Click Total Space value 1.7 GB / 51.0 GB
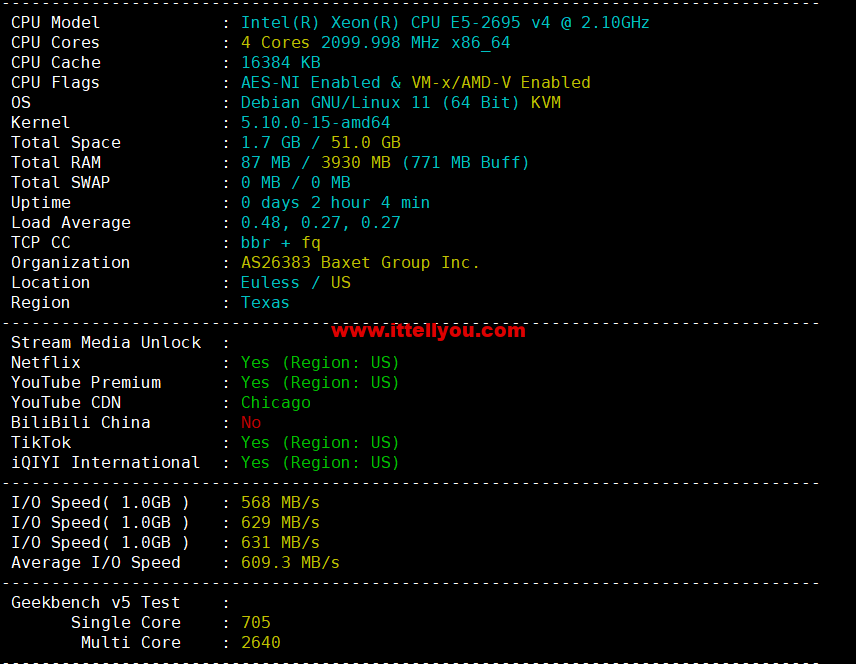 (x=321, y=143)
